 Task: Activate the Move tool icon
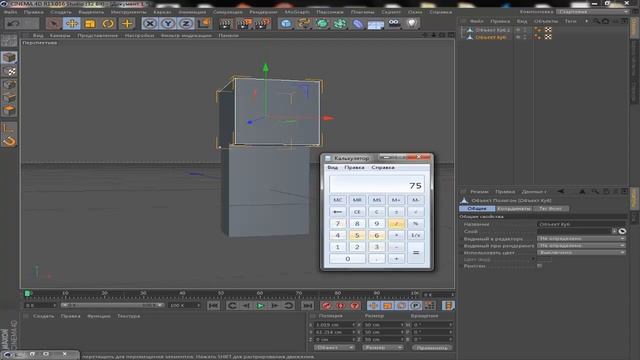[x=72, y=23]
